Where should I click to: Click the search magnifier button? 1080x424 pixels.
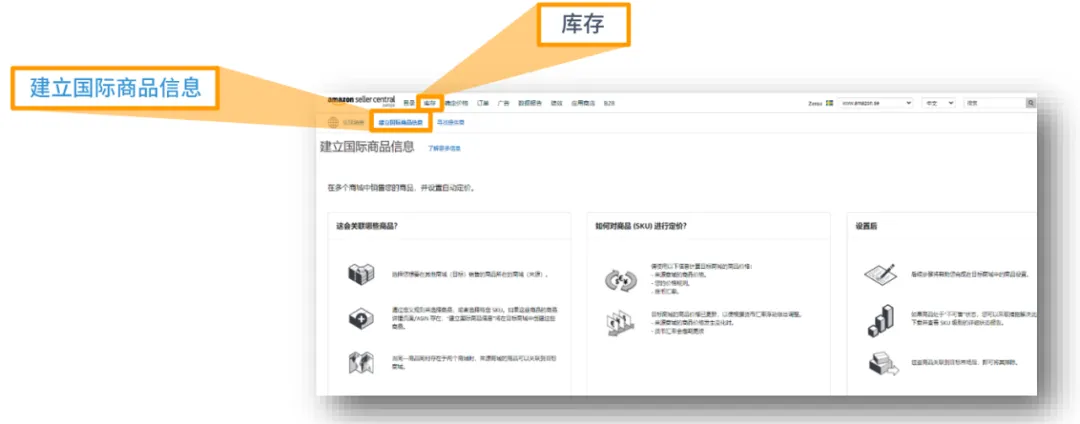pos(1030,102)
